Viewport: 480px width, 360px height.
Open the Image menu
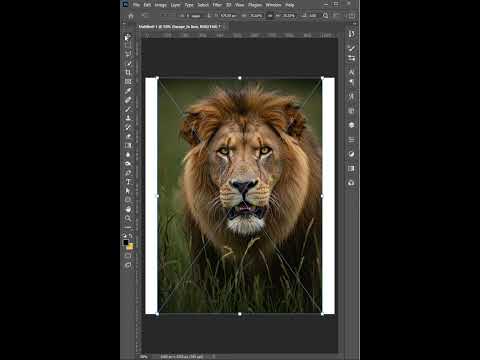click(x=161, y=5)
